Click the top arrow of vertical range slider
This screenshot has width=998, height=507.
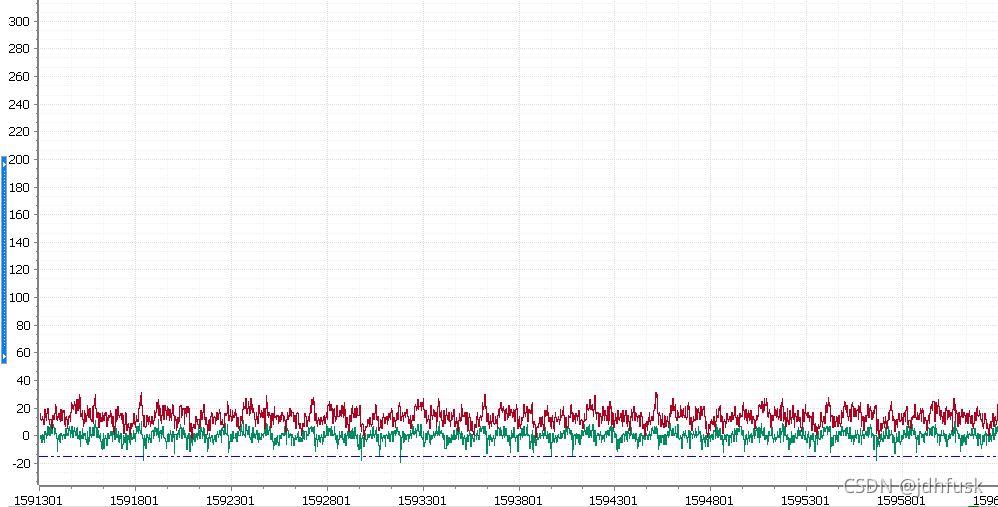4,163
